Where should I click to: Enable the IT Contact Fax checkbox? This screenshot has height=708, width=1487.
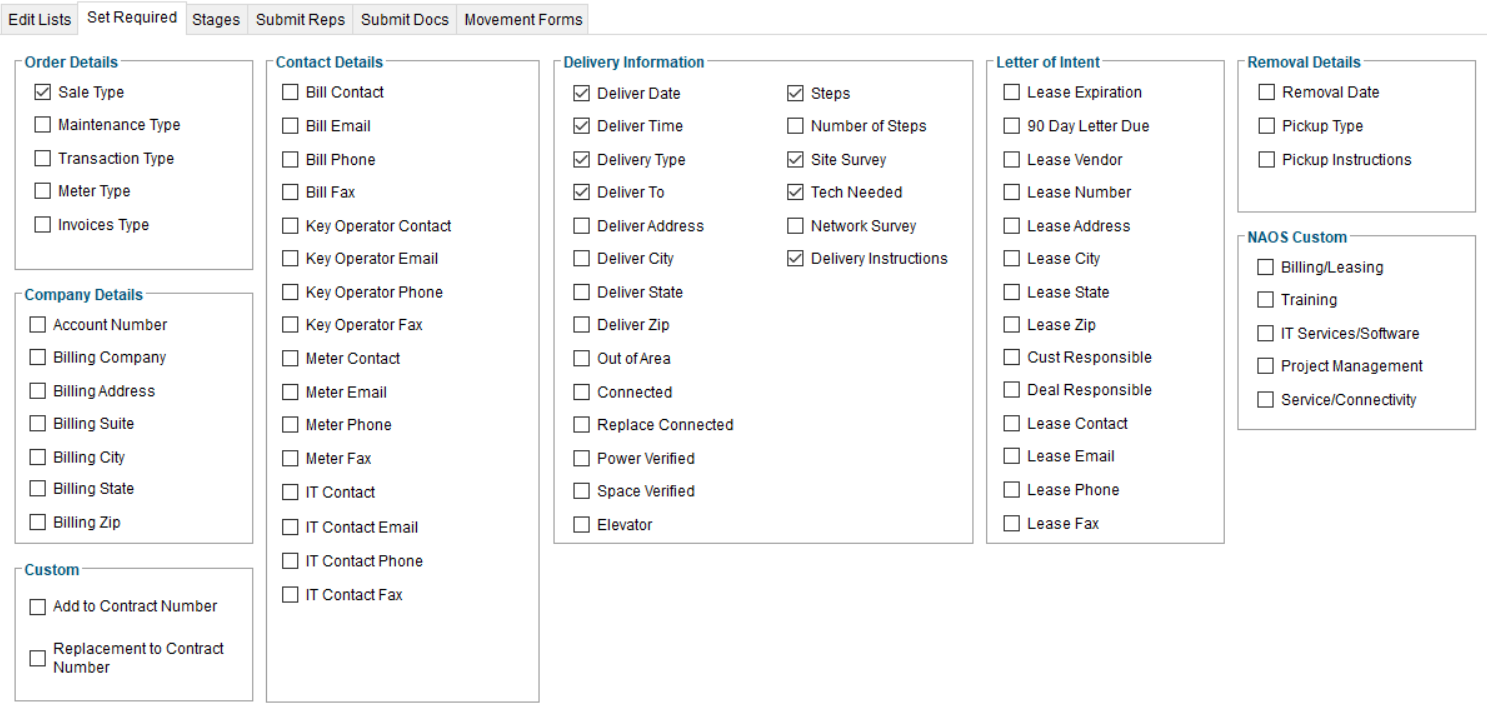290,595
